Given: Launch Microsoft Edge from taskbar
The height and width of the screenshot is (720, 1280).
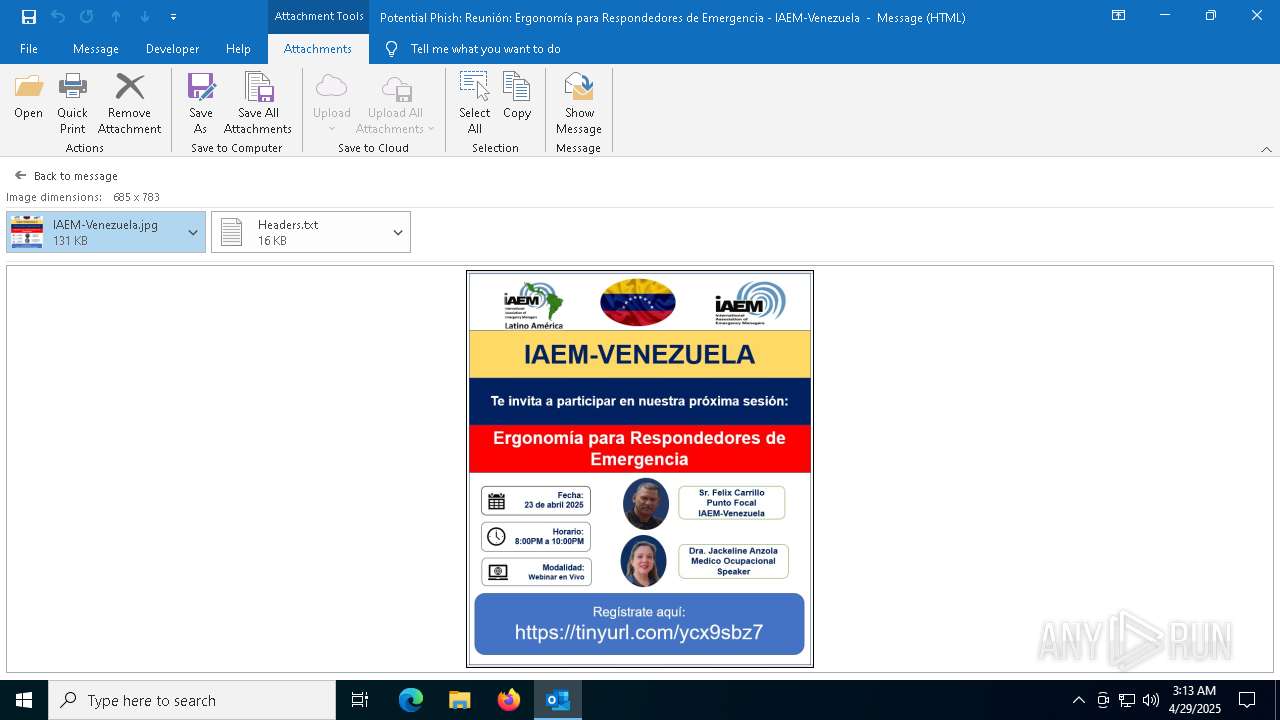Looking at the screenshot, I should (x=411, y=700).
